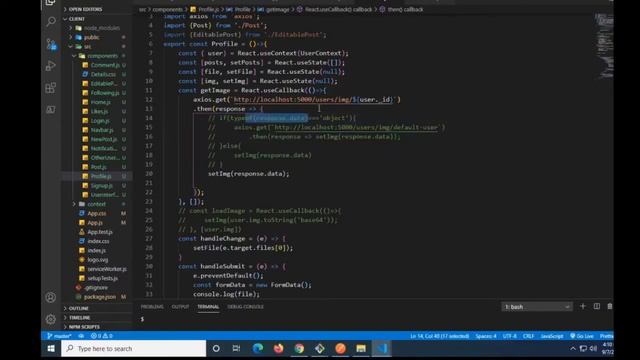The height and width of the screenshot is (360, 640).
Task: Open Signup.js in the explorer
Action: [101, 186]
